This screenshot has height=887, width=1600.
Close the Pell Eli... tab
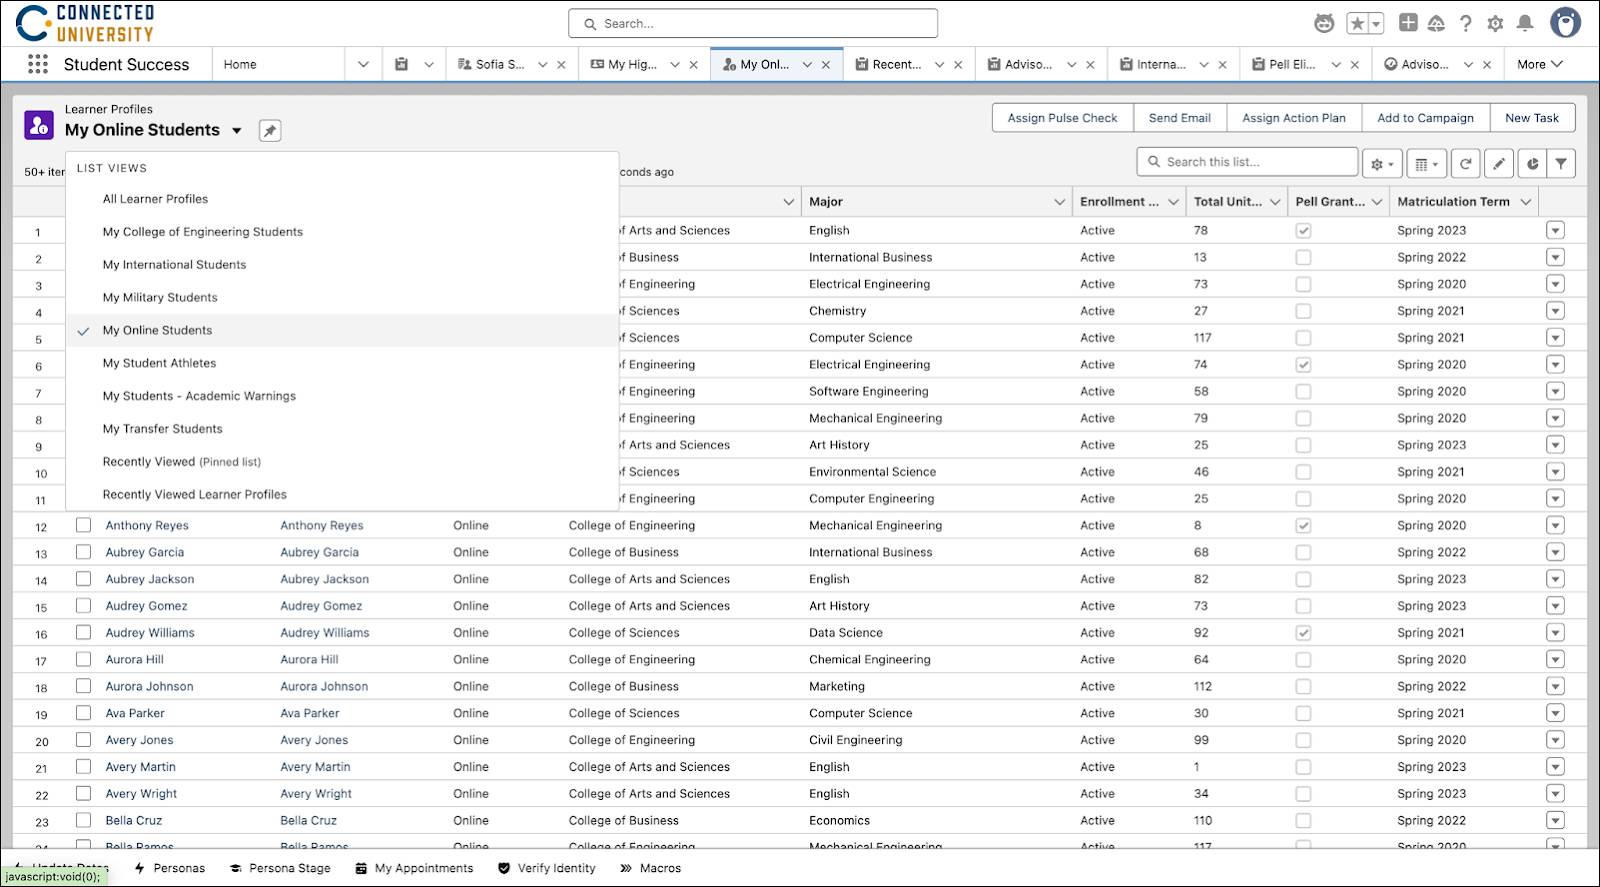coord(1354,65)
